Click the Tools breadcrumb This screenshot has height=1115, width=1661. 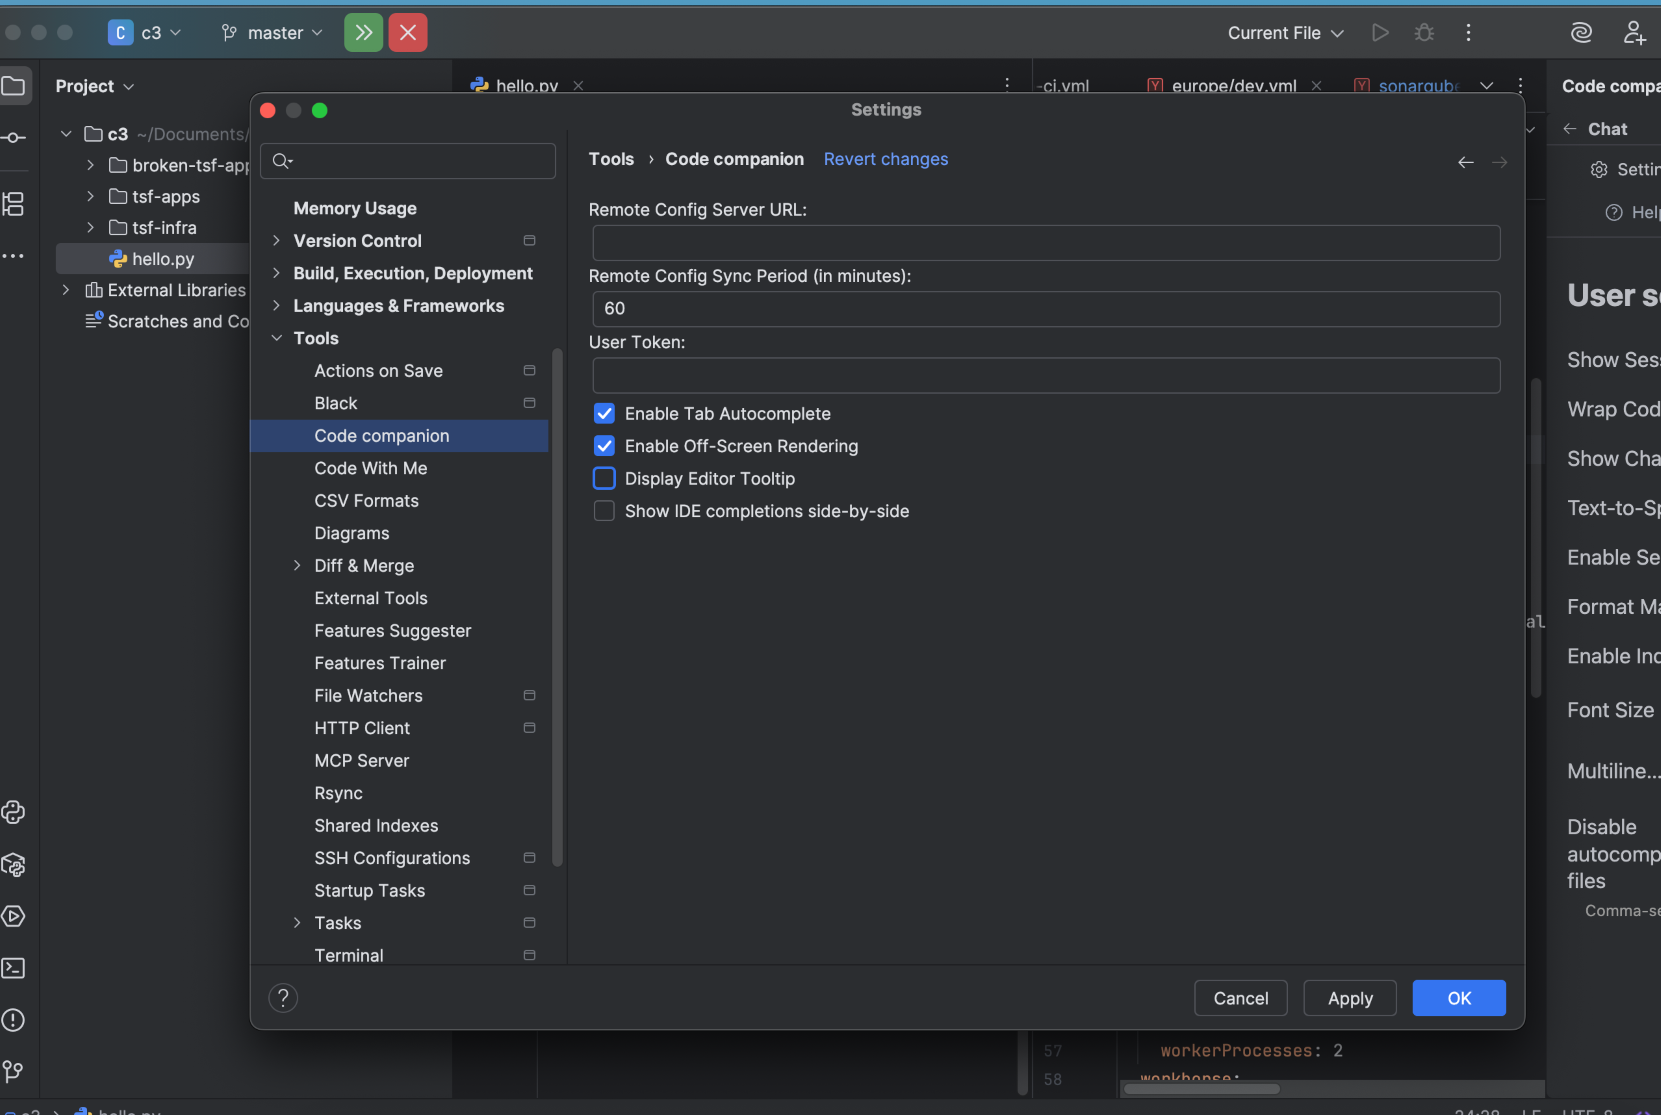(x=611, y=159)
